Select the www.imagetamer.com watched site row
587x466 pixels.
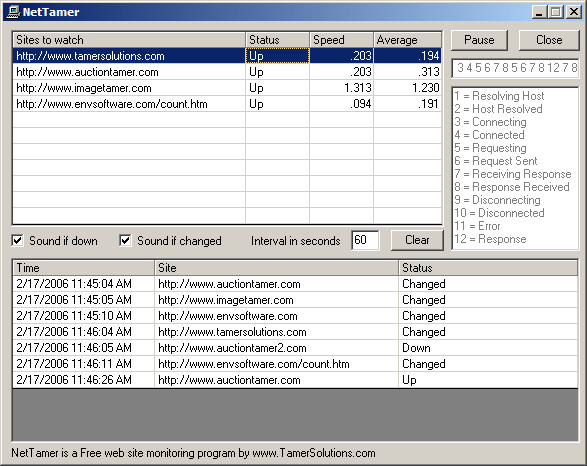227,88
